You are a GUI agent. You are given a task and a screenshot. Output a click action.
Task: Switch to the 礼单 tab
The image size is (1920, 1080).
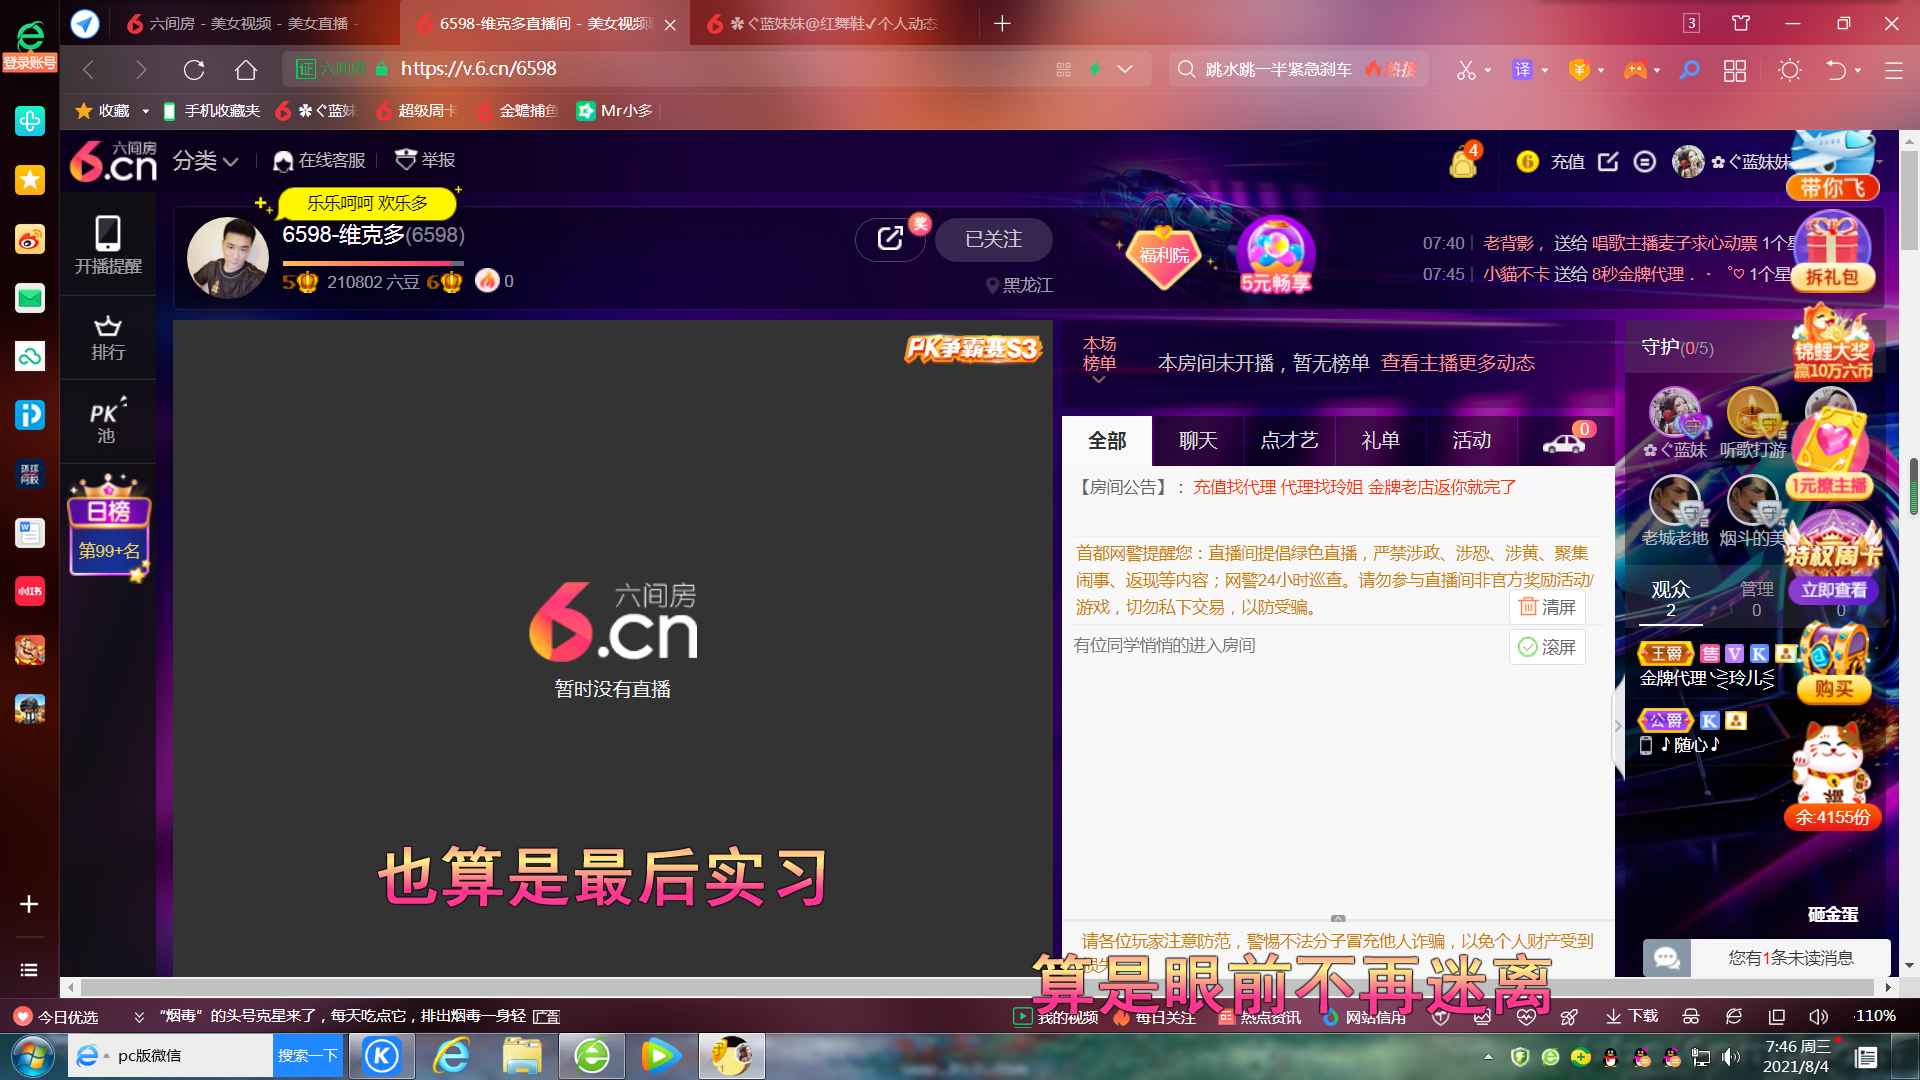1380,440
